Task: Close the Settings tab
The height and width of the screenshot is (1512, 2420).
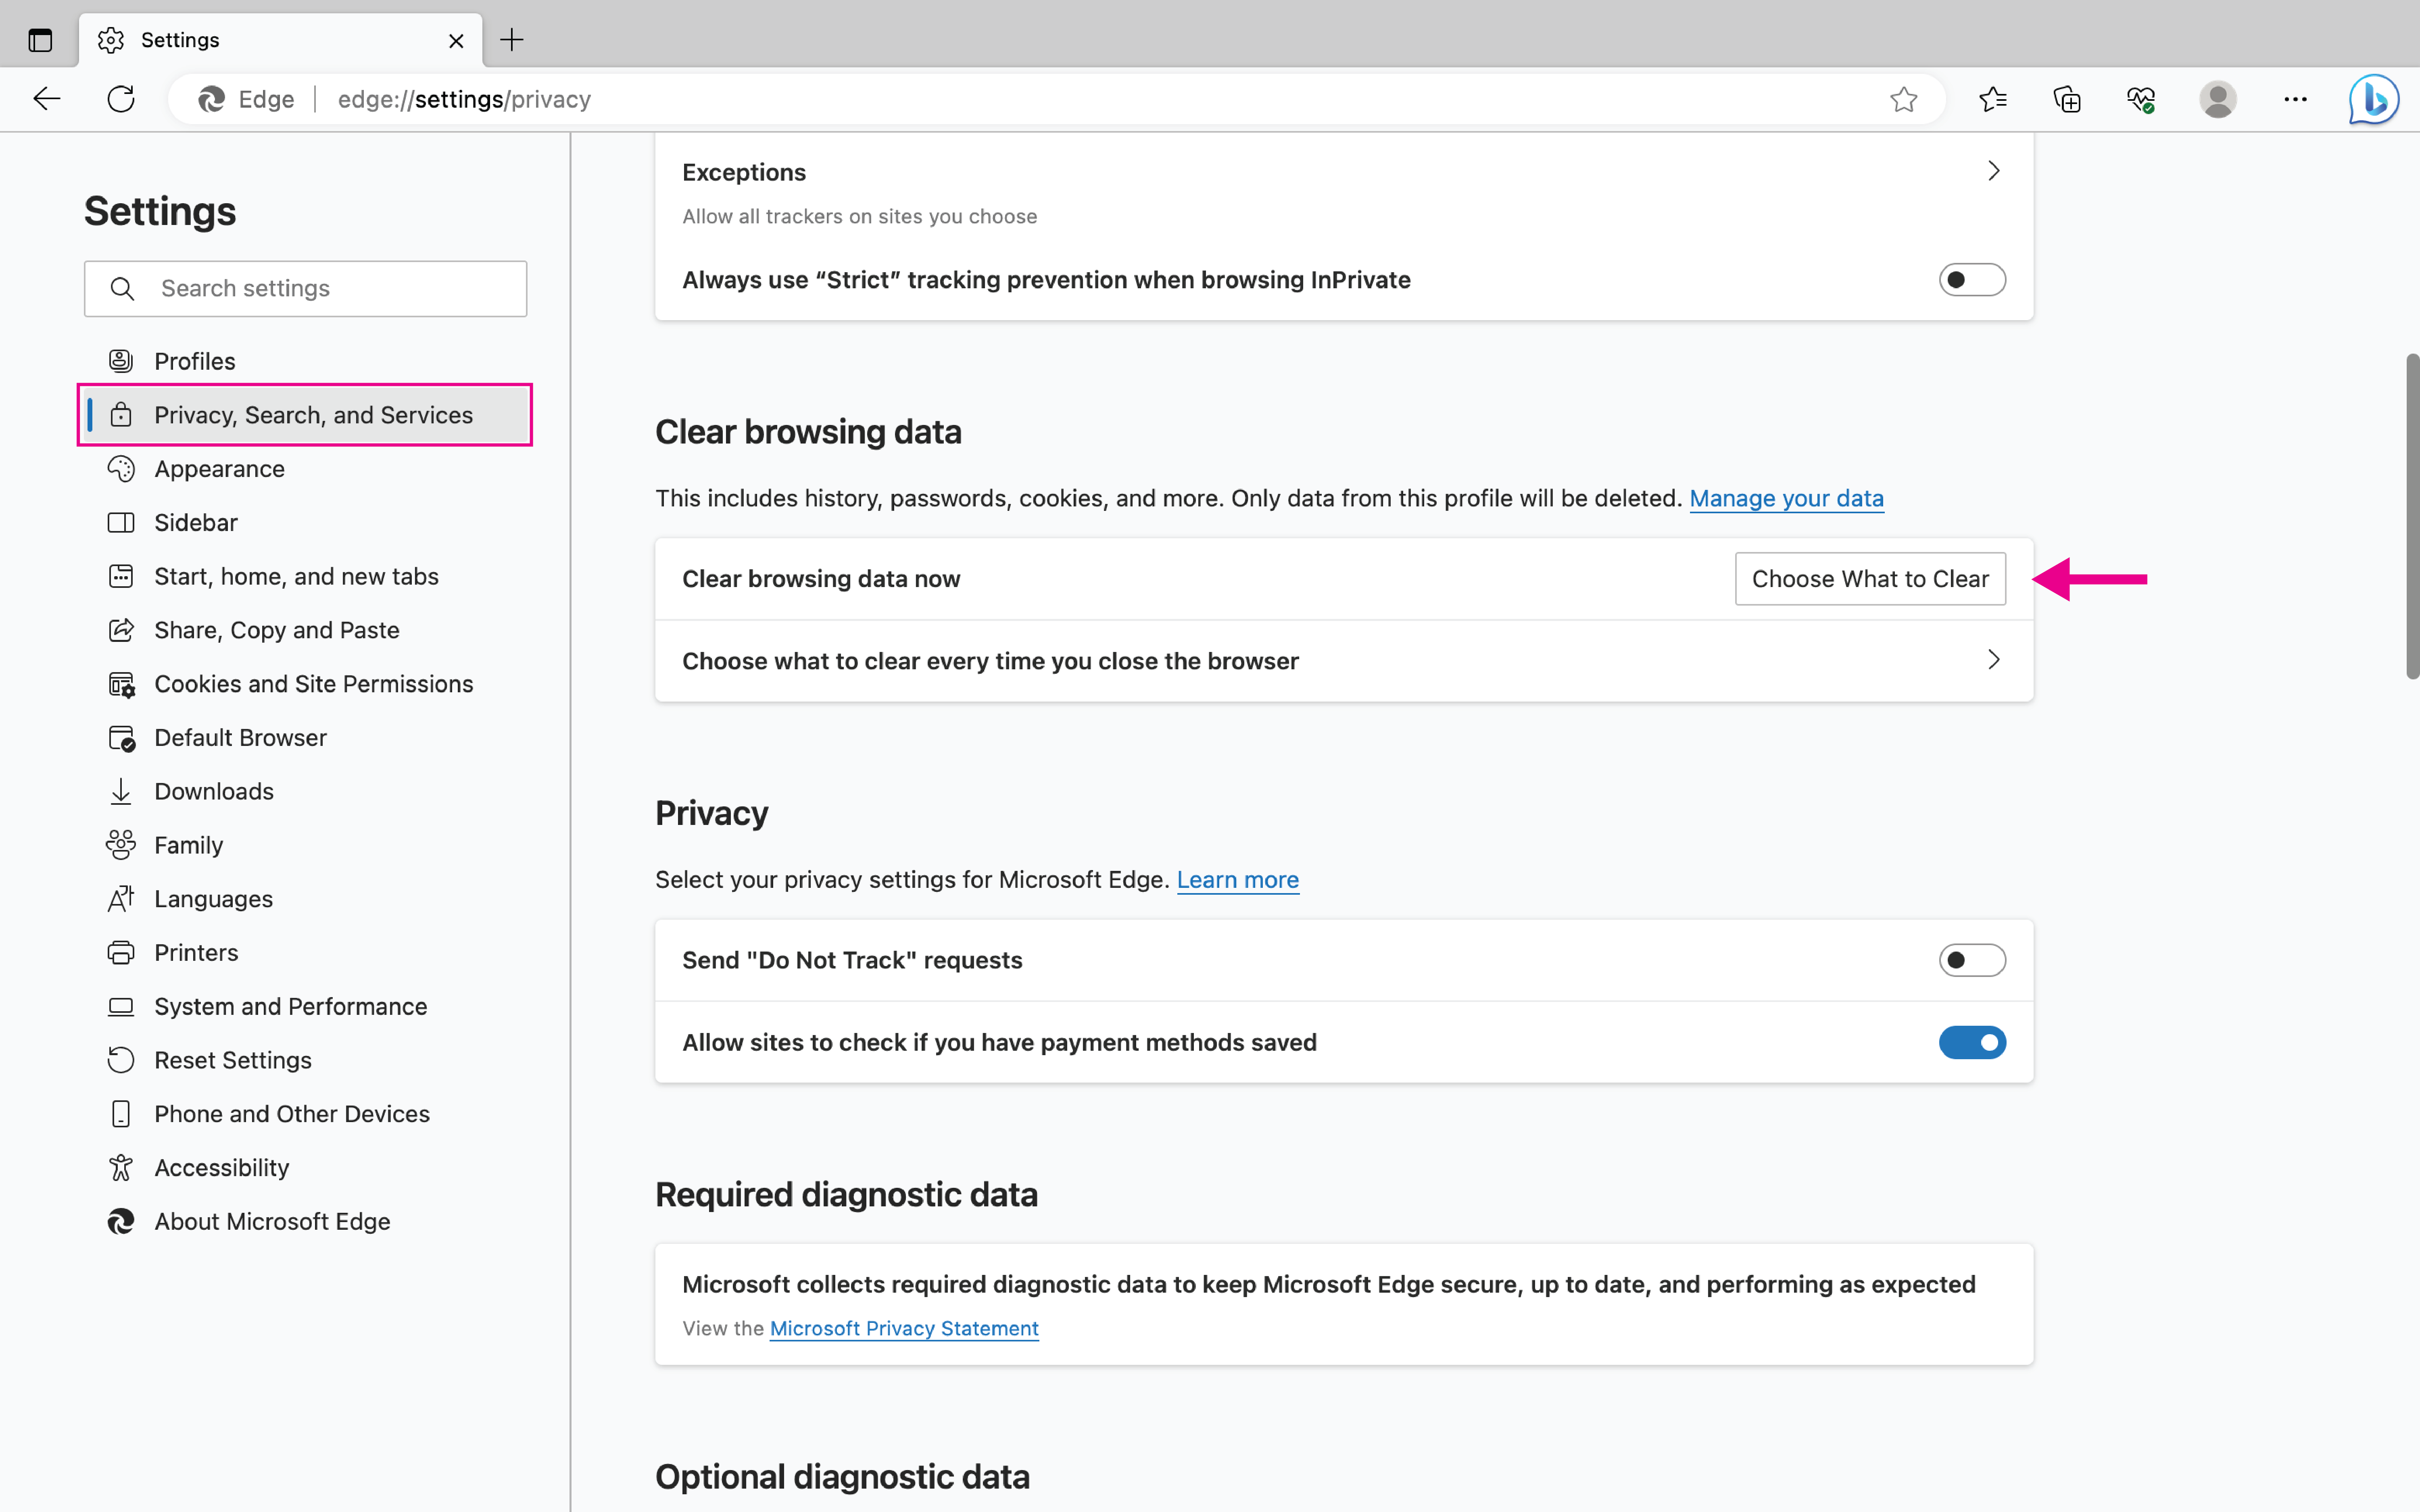Action: 456,41
